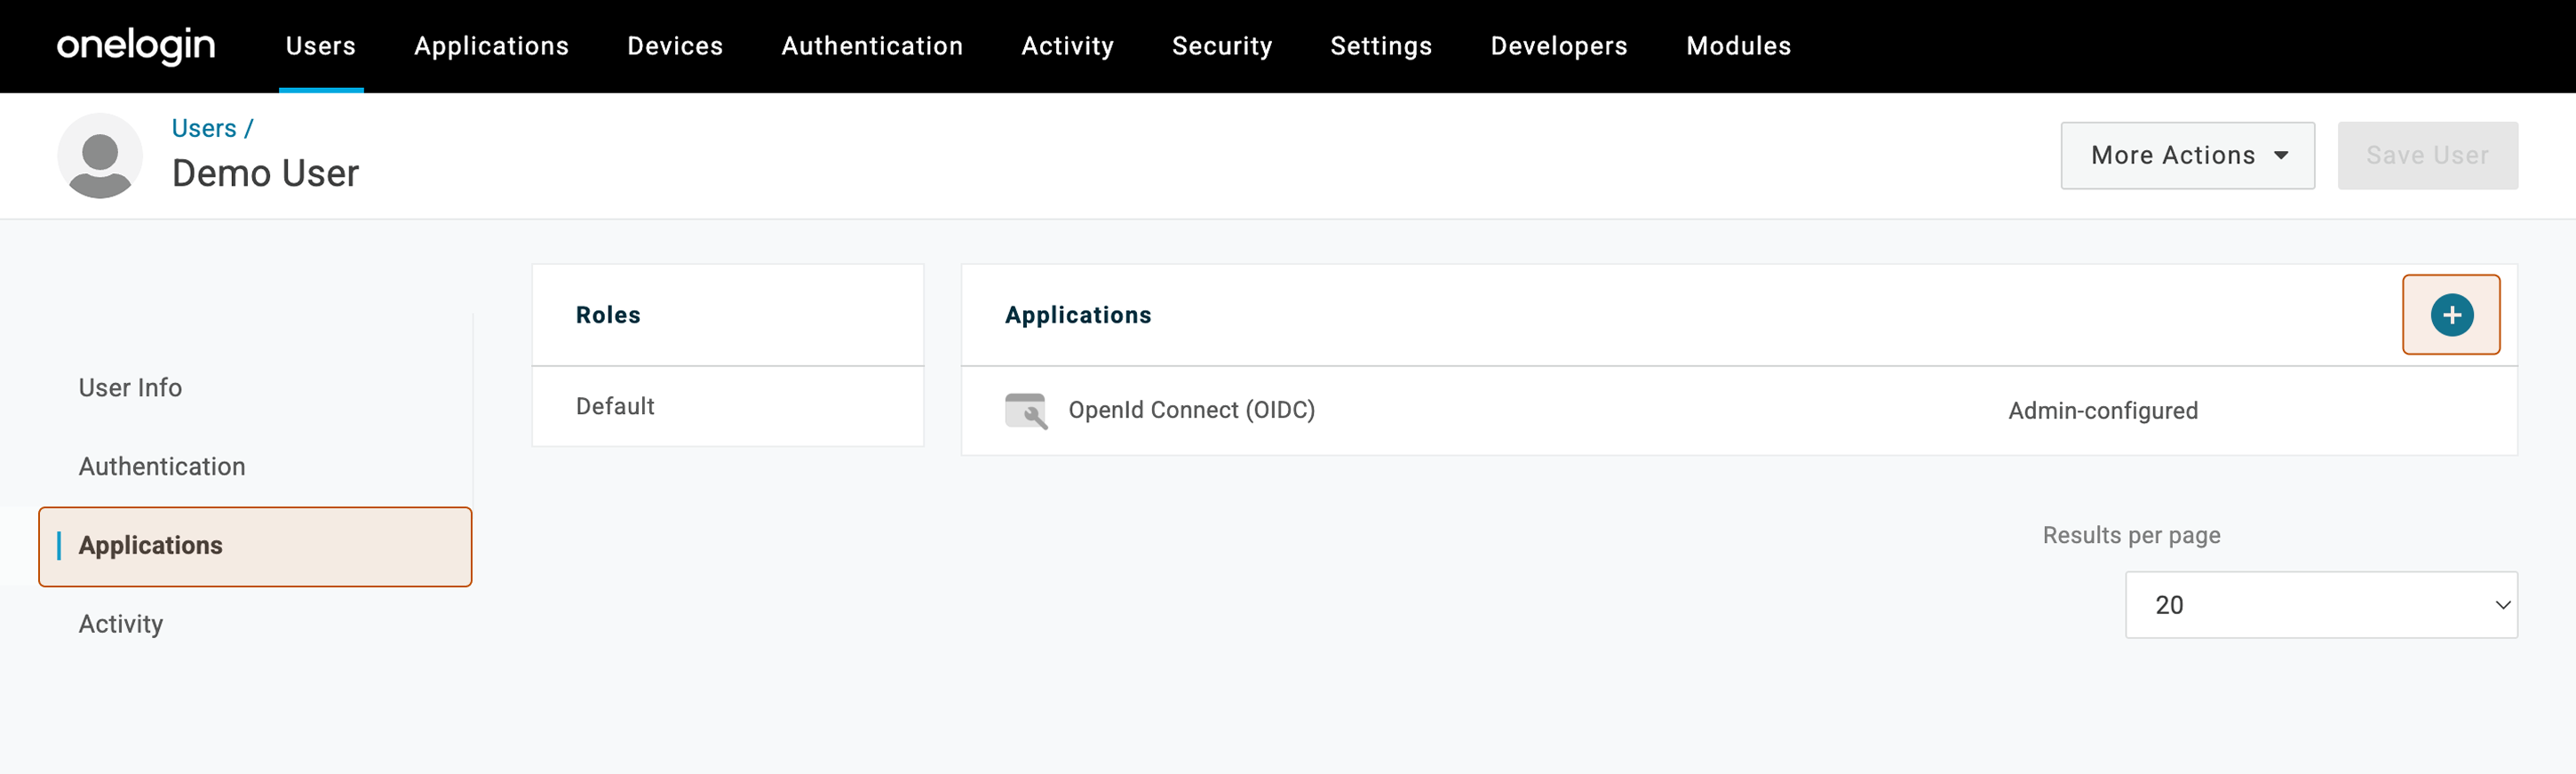Open the Applications menu in top navigation
Image resolution: width=2576 pixels, height=774 pixels.
click(x=491, y=46)
